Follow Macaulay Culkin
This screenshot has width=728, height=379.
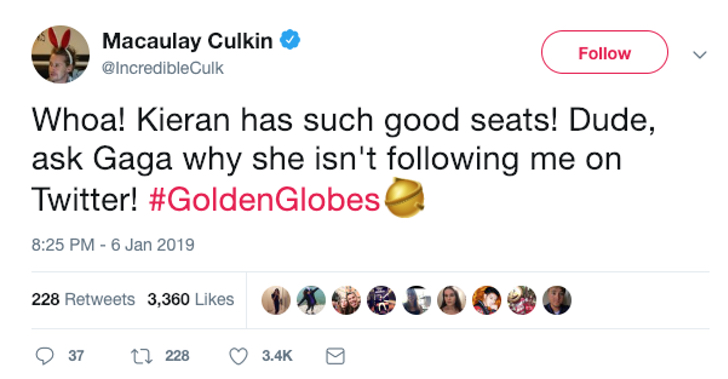pos(604,52)
